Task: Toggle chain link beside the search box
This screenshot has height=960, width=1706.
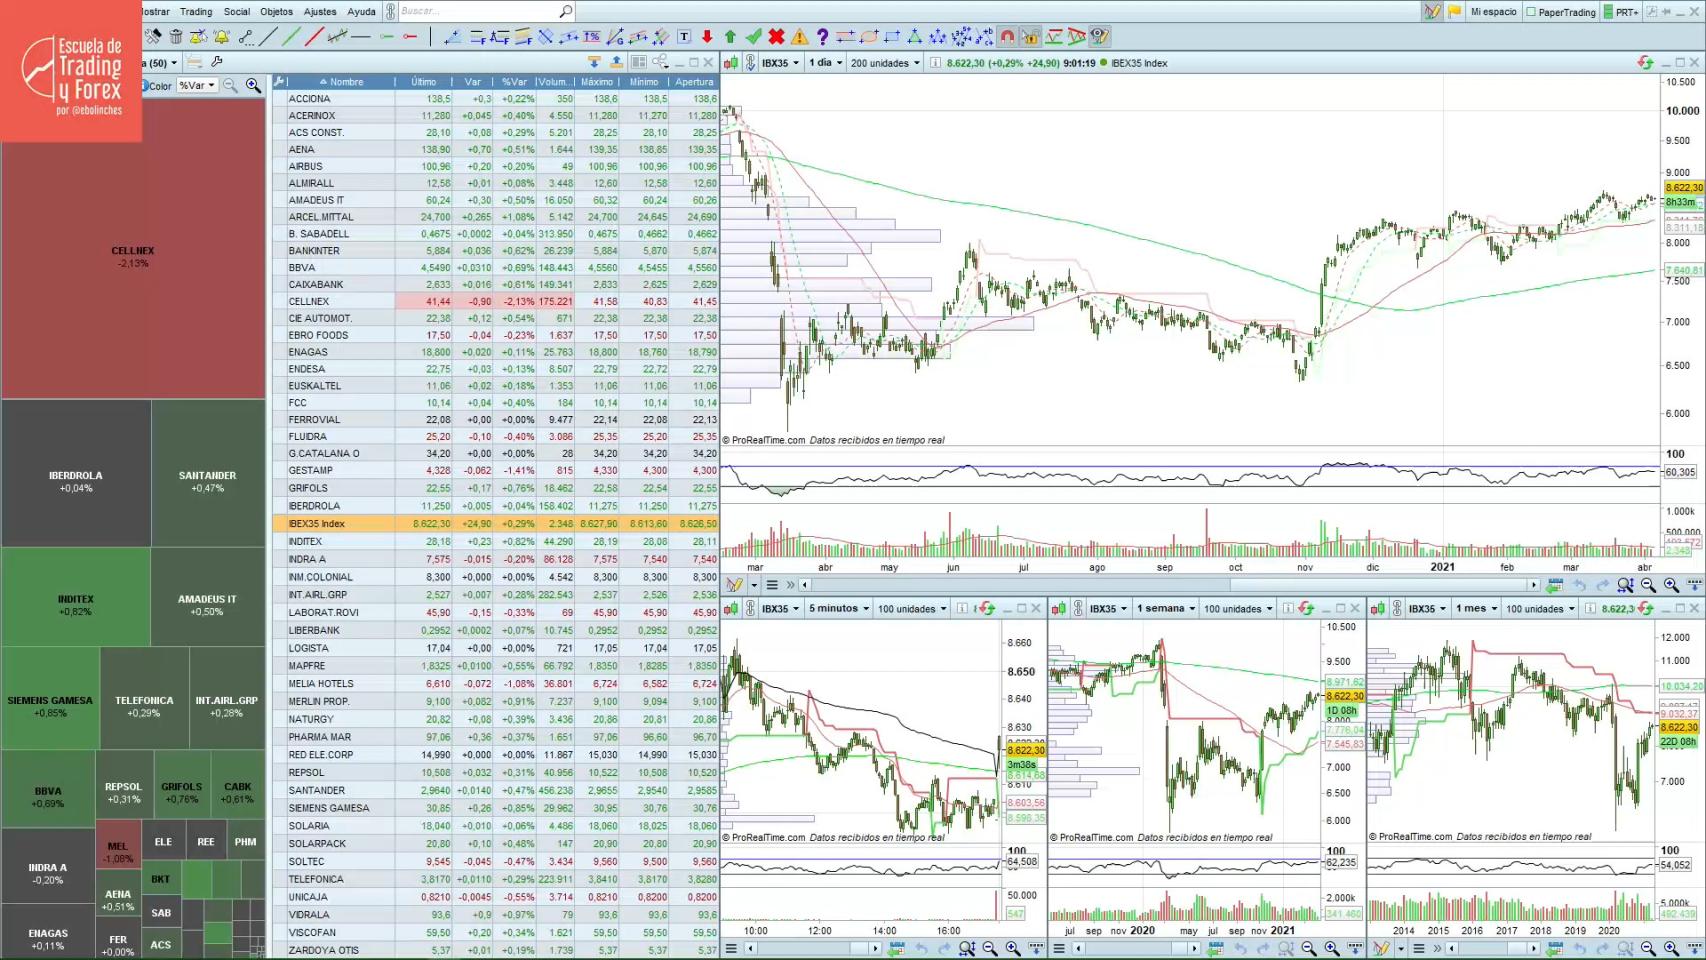Action: pyautogui.click(x=390, y=11)
